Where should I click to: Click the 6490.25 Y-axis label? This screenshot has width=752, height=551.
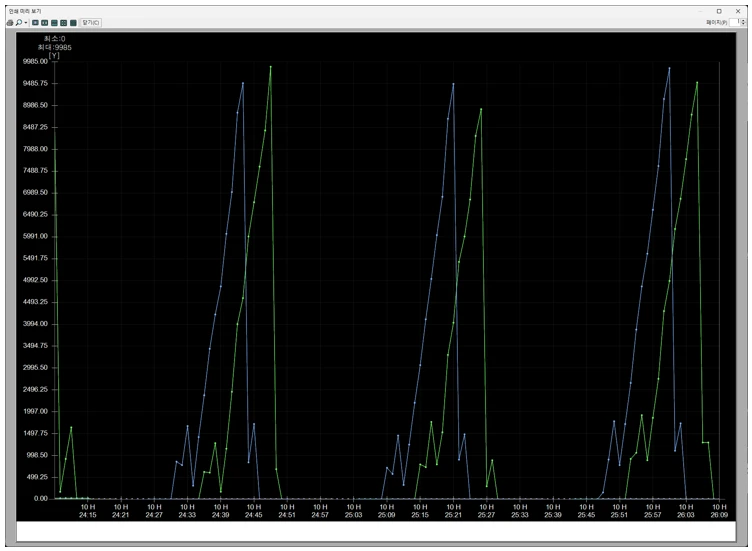(35, 214)
